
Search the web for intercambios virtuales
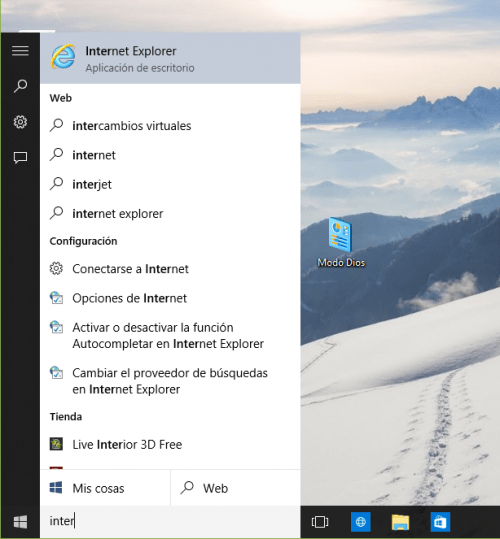170,126
